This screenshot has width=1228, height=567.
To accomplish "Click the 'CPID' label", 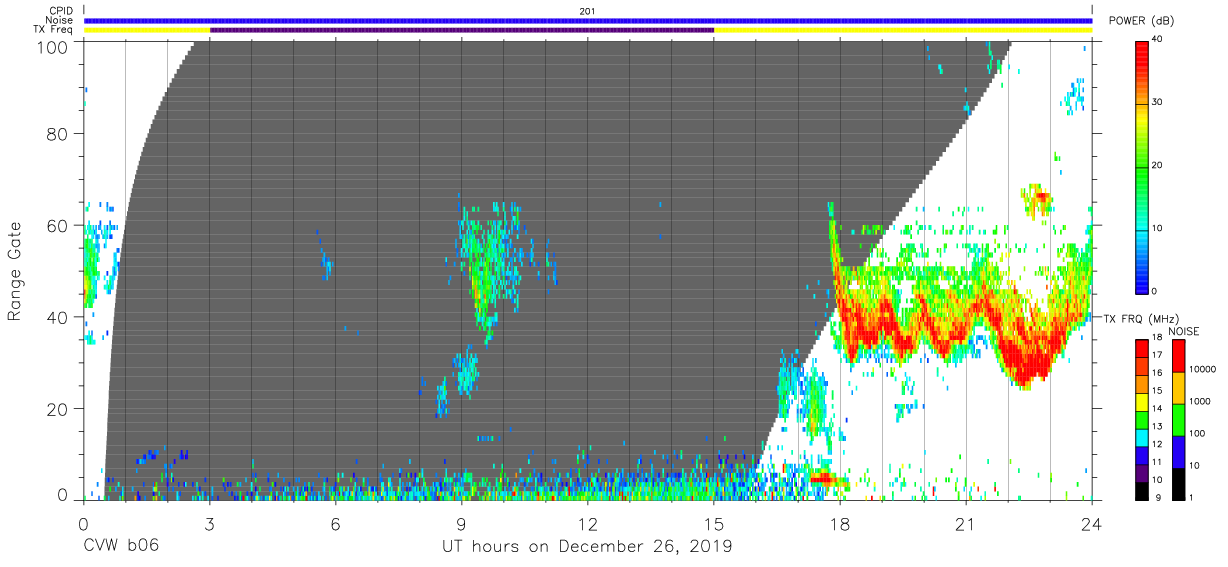I will (61, 11).
